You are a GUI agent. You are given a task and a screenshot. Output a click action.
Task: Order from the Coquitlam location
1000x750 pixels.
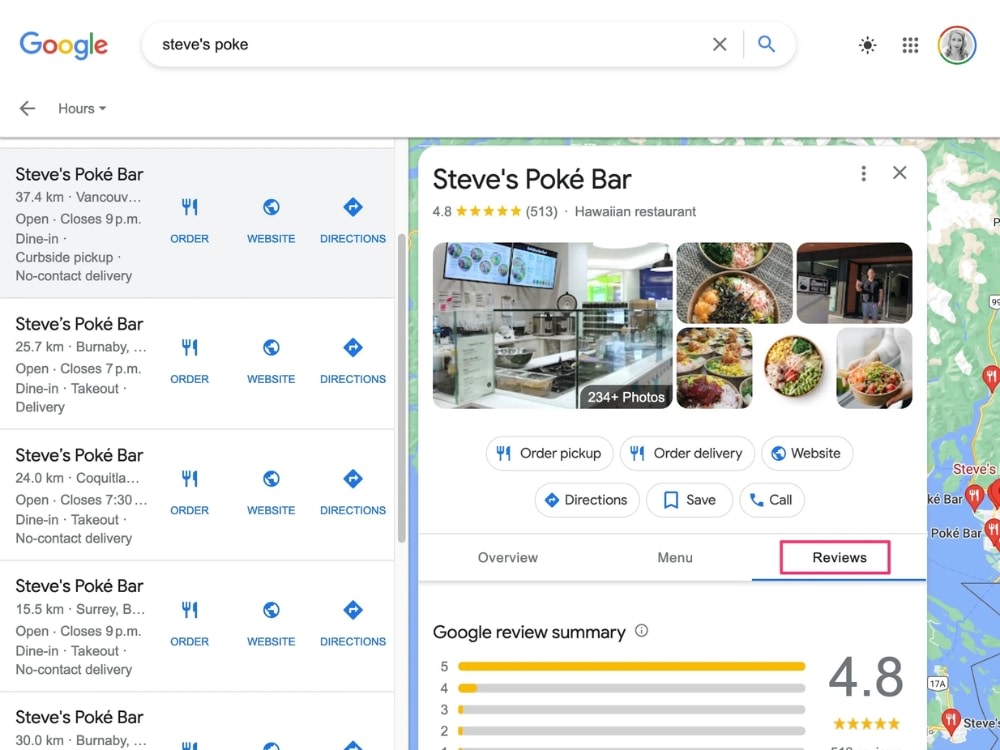(x=189, y=492)
